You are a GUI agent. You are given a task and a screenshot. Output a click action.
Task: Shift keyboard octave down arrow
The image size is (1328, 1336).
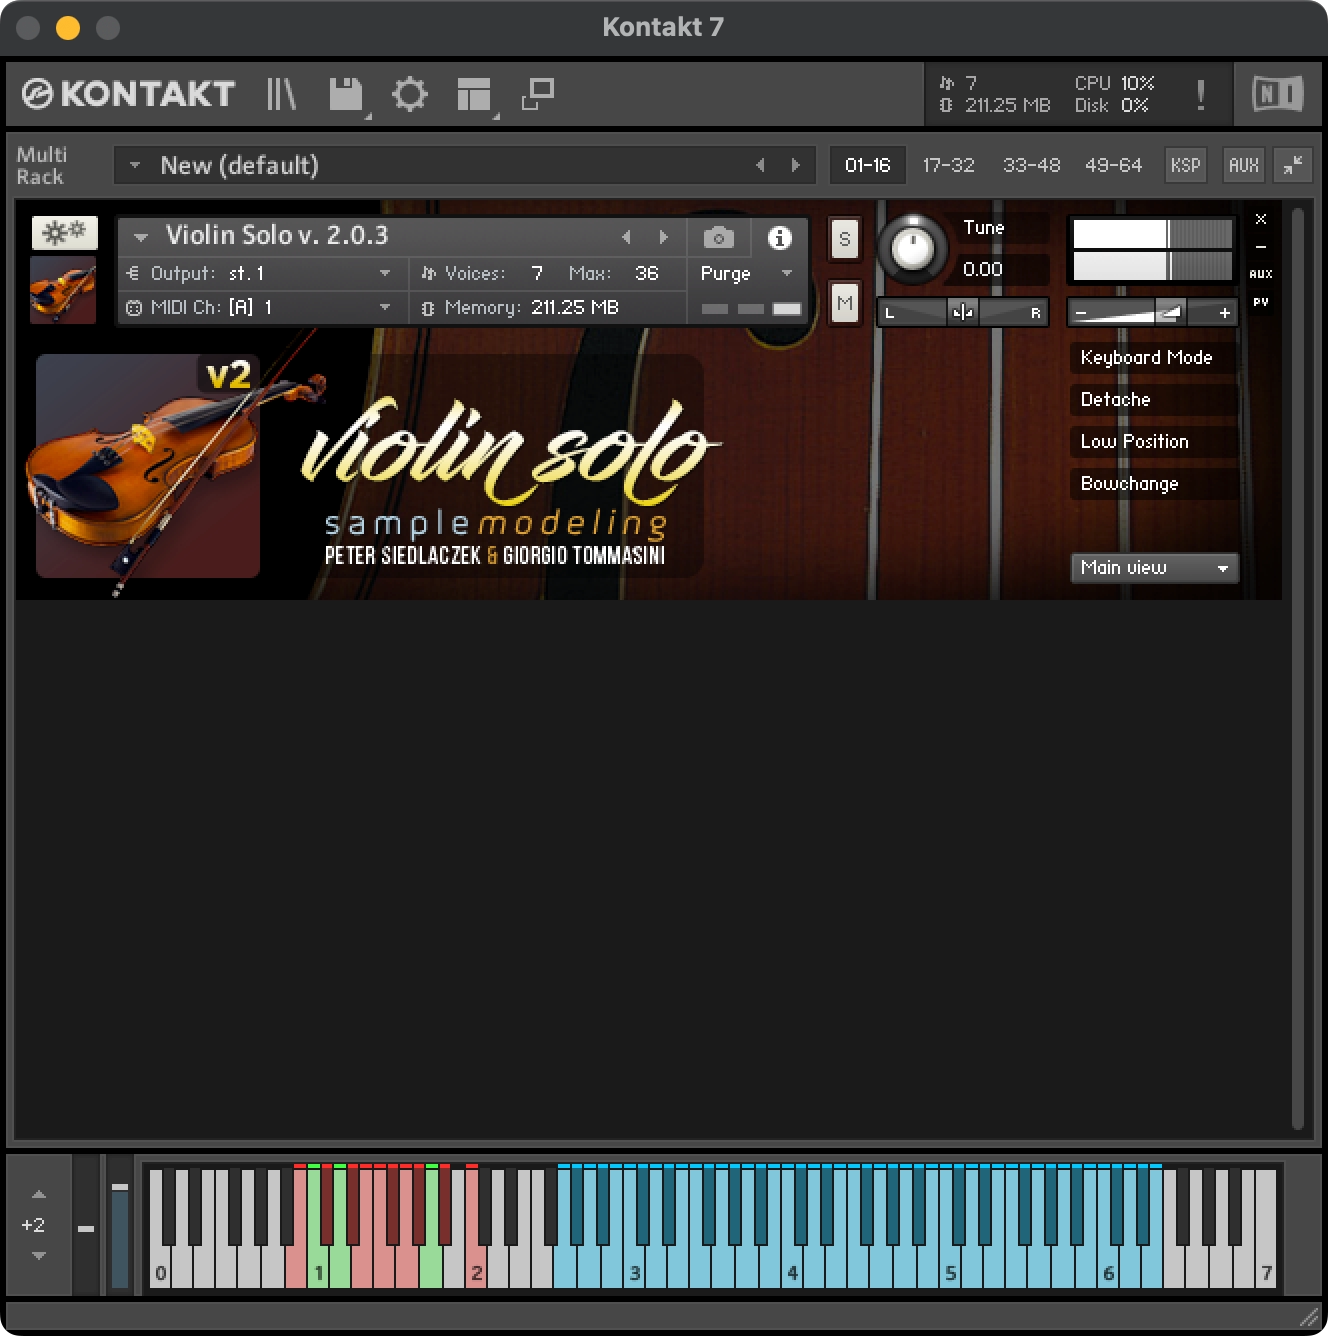pyautogui.click(x=38, y=1255)
